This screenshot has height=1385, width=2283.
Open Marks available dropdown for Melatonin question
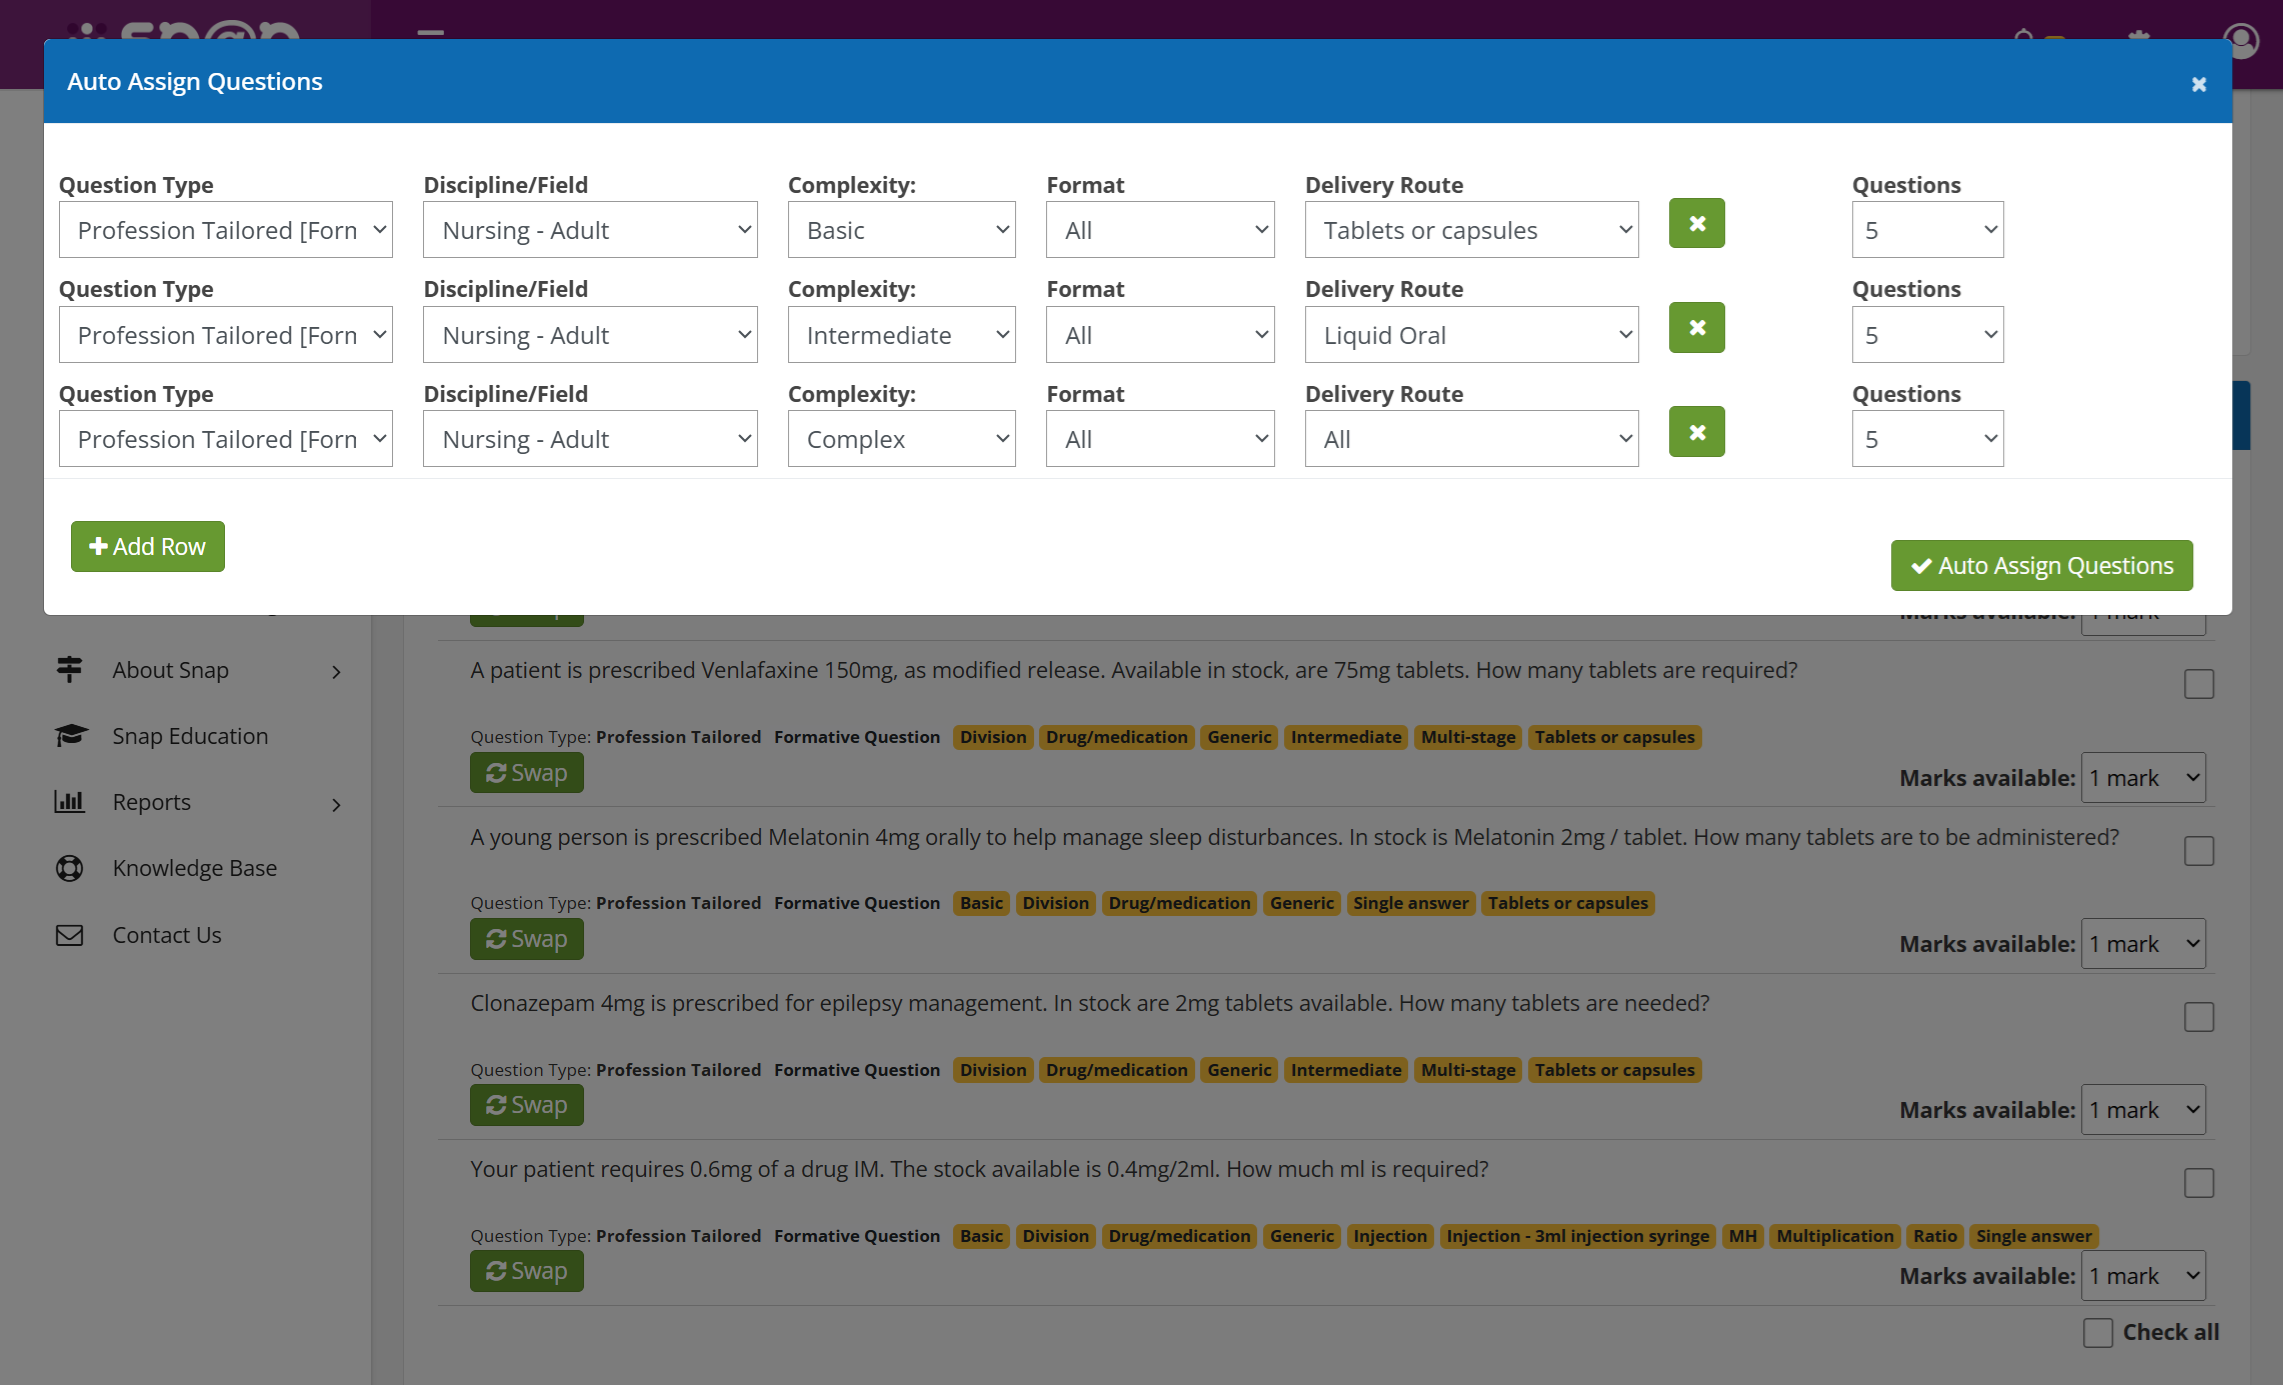point(2143,944)
